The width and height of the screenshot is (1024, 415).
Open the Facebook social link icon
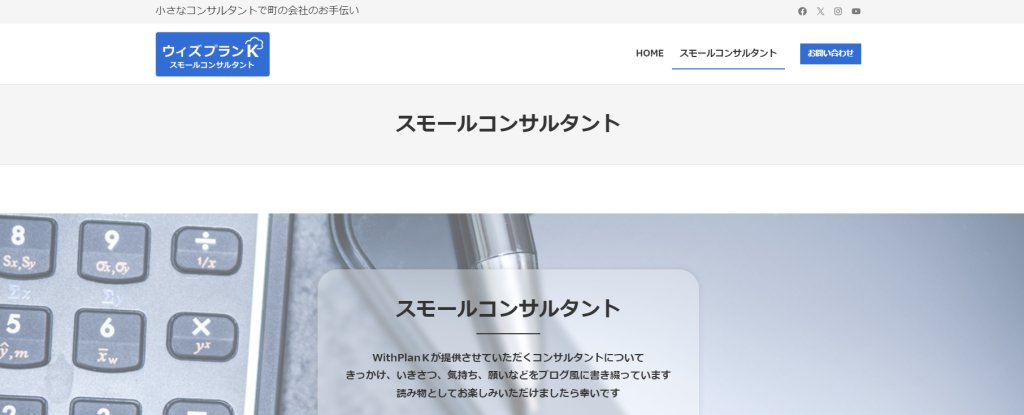point(802,11)
